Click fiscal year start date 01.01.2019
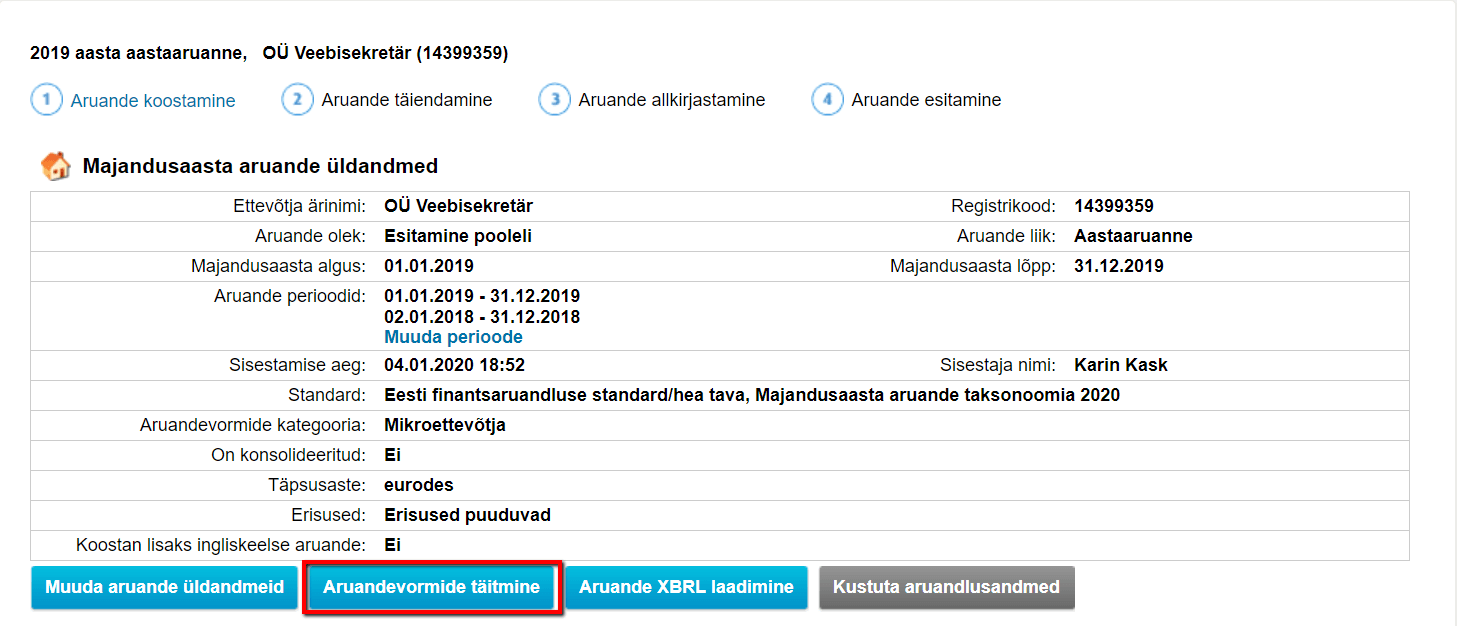This screenshot has width=1457, height=626. (429, 267)
